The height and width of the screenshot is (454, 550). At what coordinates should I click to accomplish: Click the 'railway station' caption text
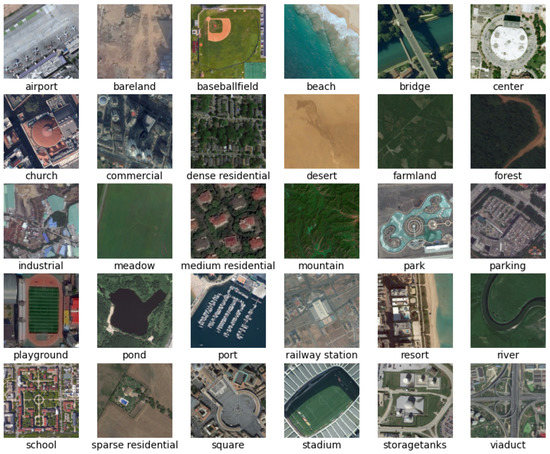click(321, 355)
